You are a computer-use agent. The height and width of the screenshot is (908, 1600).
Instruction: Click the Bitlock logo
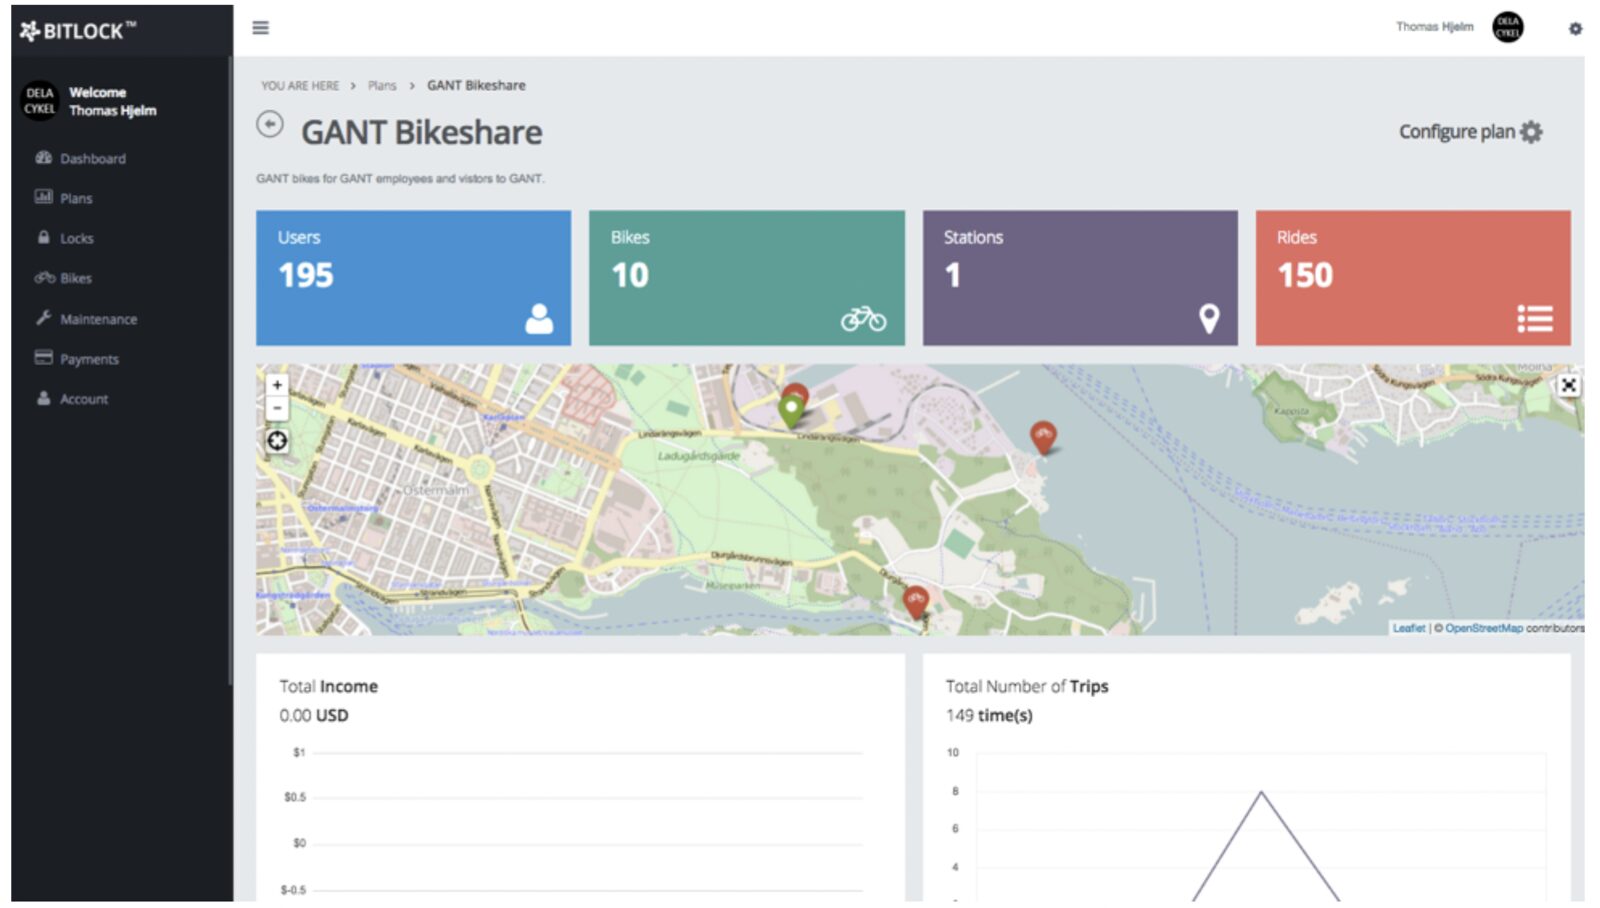click(78, 31)
